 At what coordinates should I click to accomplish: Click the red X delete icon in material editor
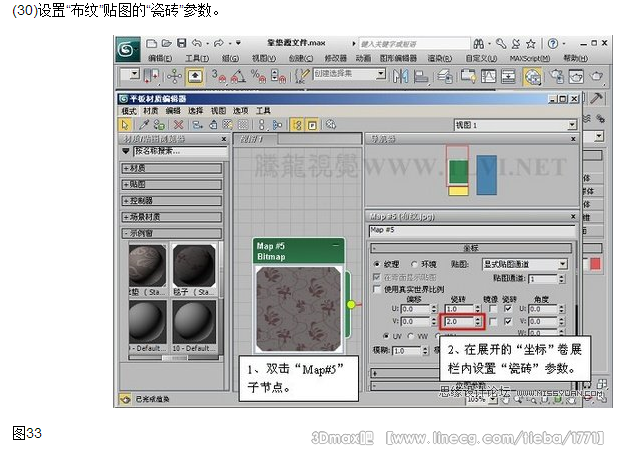pos(177,124)
